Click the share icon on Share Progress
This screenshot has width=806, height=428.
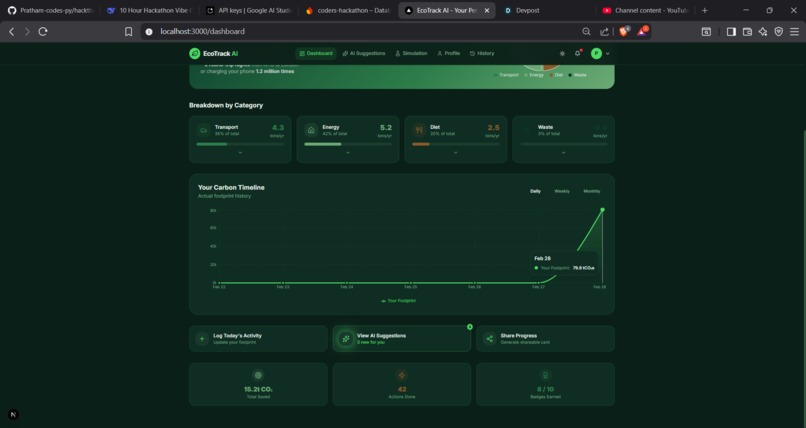coord(489,339)
